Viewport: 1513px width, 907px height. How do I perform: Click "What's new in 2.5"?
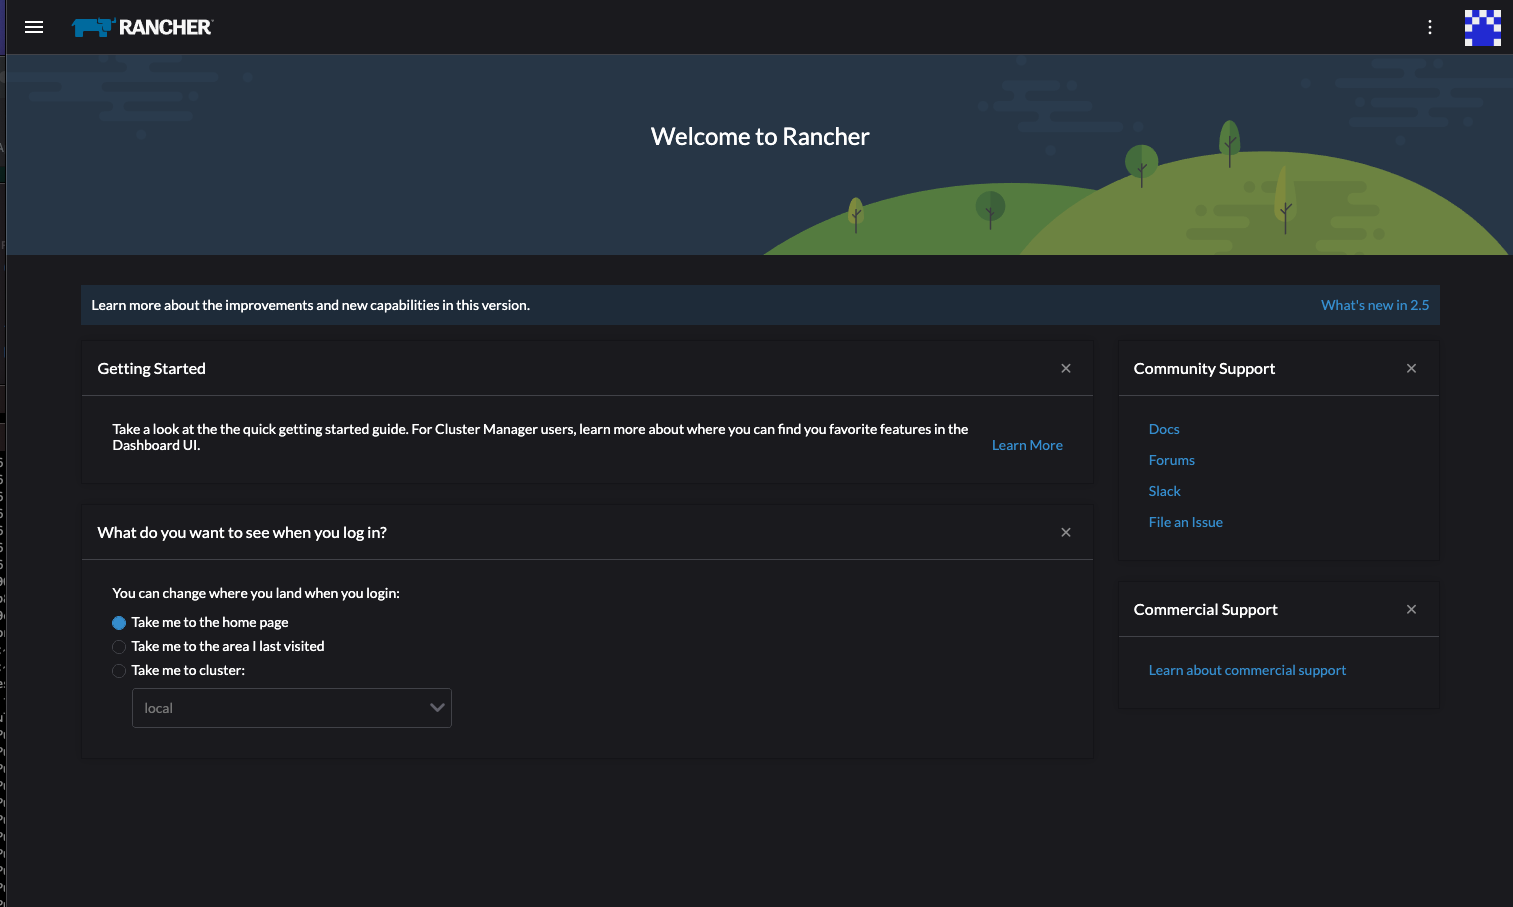coord(1374,305)
